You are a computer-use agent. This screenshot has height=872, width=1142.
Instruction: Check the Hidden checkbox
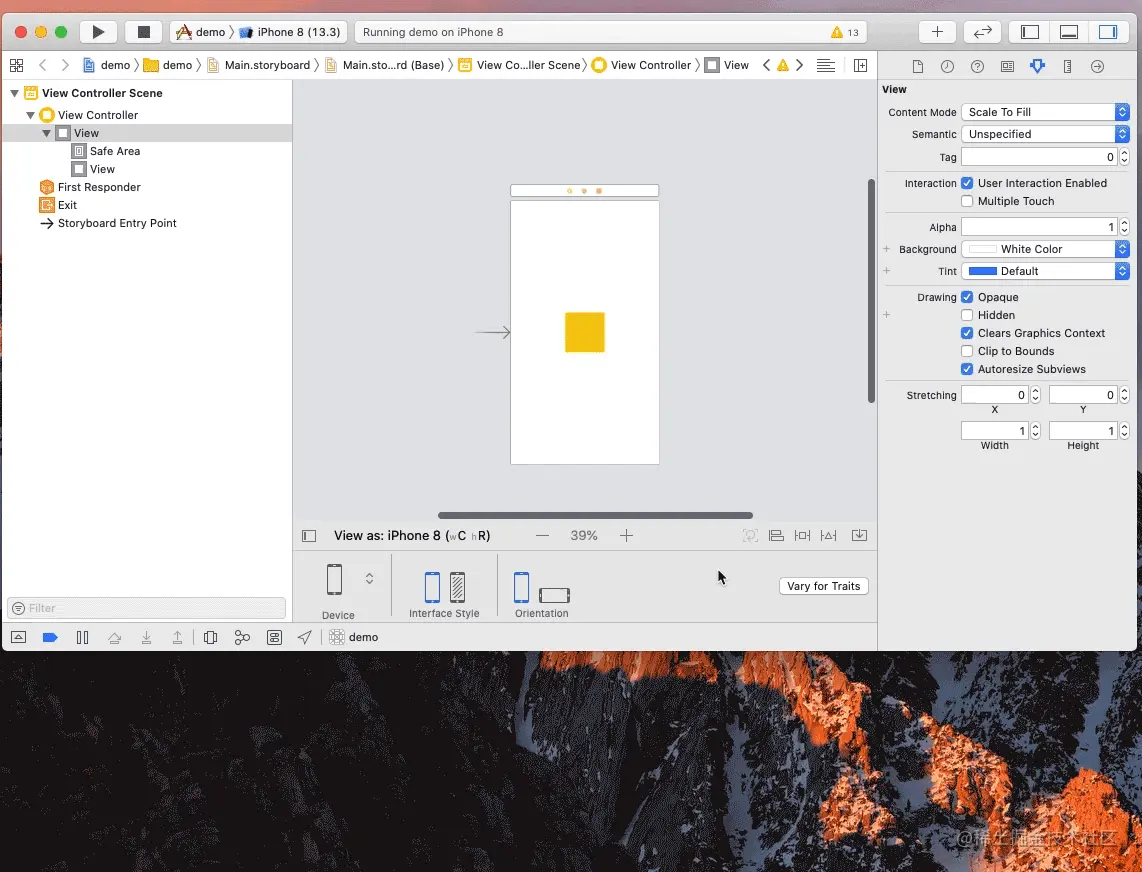(967, 315)
